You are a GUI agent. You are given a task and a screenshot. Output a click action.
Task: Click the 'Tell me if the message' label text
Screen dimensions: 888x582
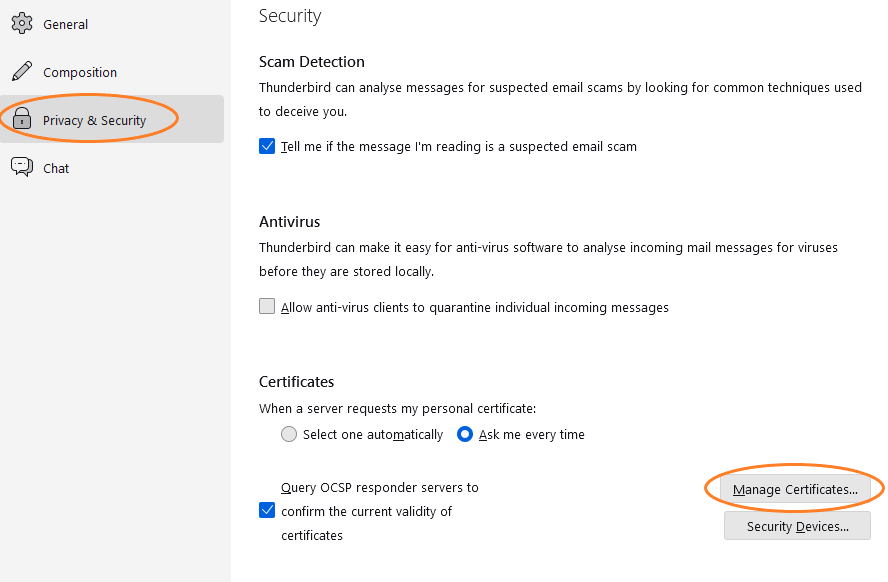[458, 146]
